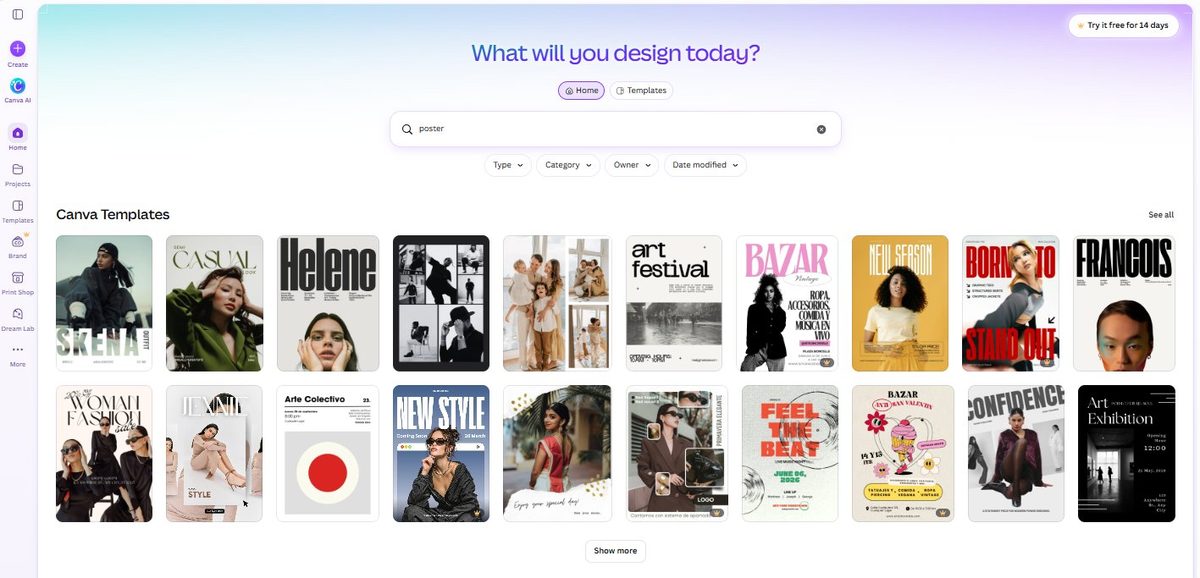
Task: Open the JENNIE style poster template
Action: click(x=214, y=453)
